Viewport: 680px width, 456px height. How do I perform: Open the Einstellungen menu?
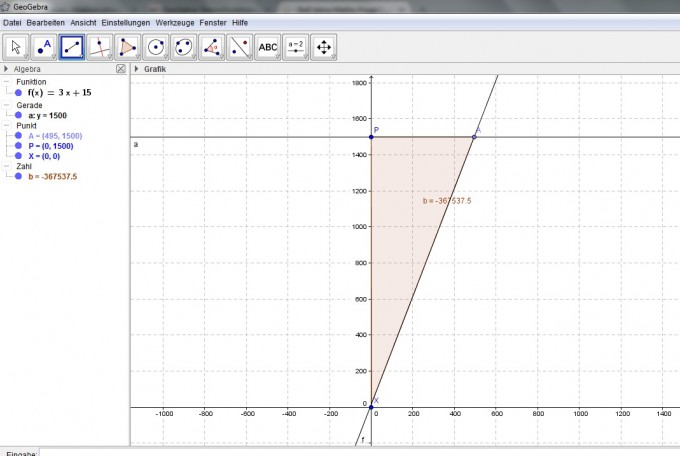[x=126, y=22]
